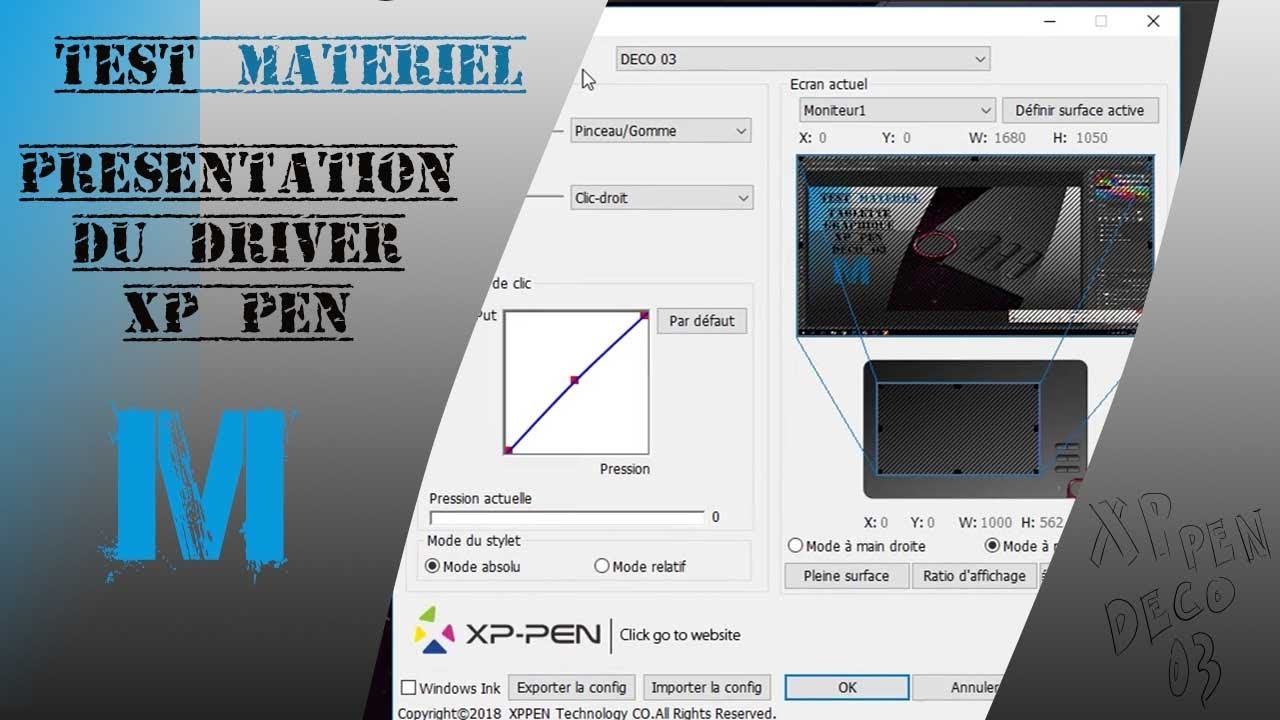Click the 'Click go to website' link
Image resolution: width=1280 pixels, height=720 pixels.
[680, 635]
